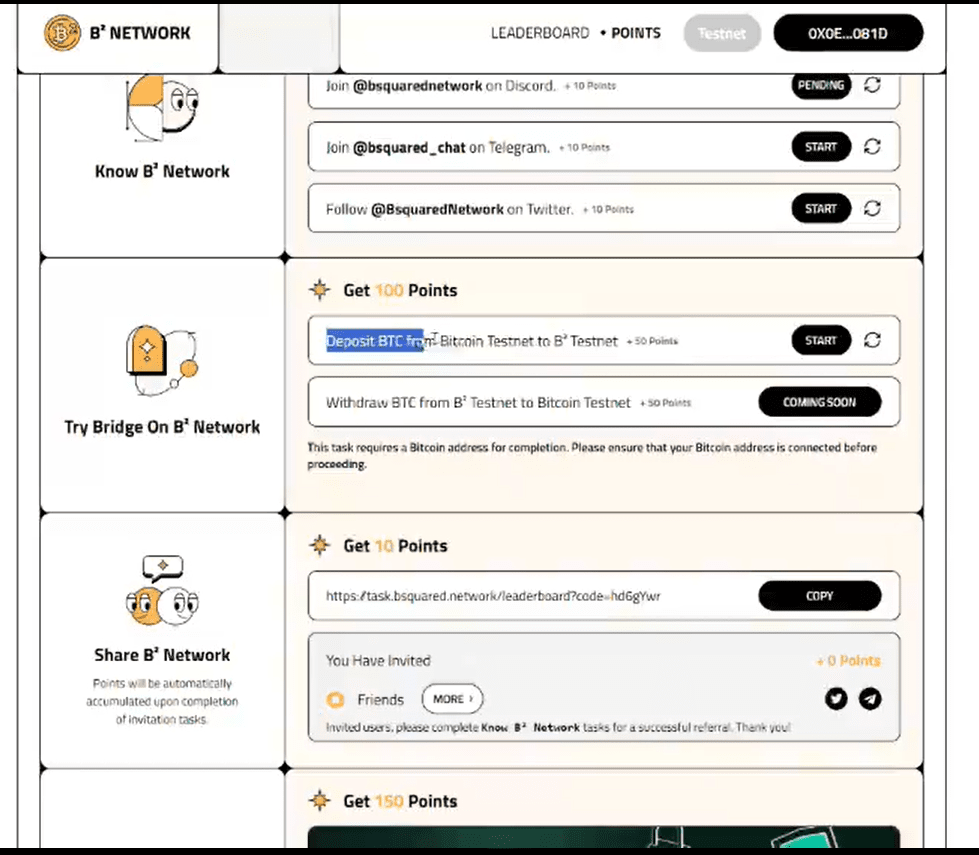Click the star icon beside Get 150 Points
Viewport: 979px width, 855px height.
pos(320,801)
